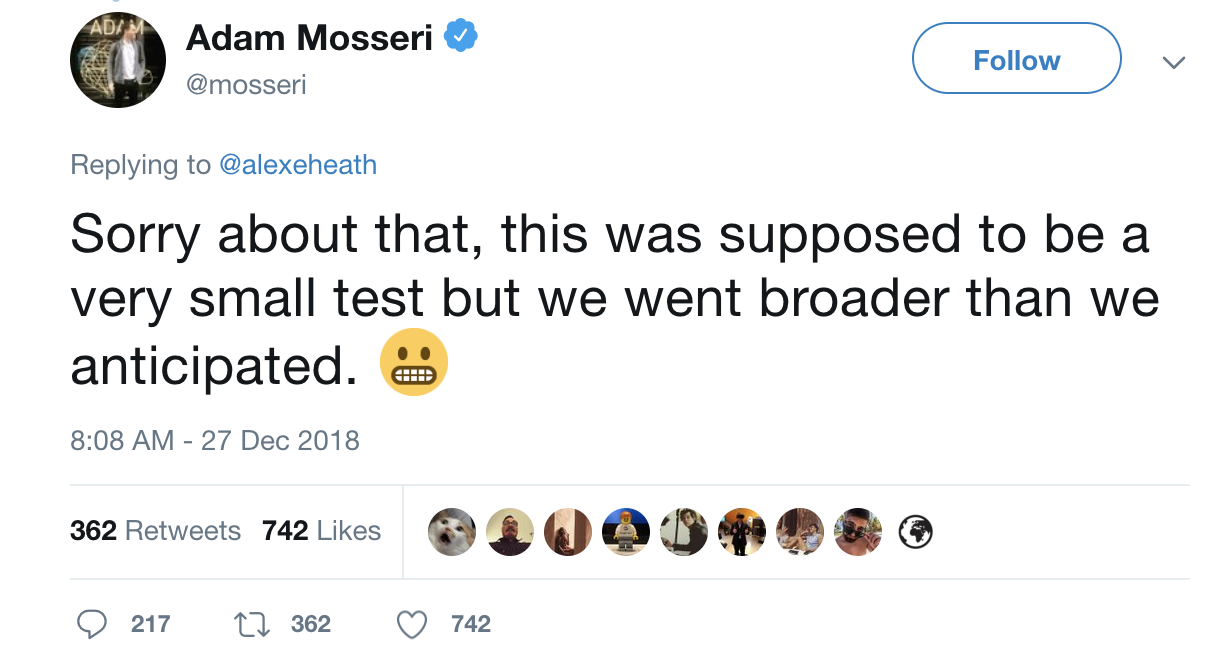Viewport: 1218px width, 668px height.
Task: Click the LEGO figure liker avatar
Action: pyautogui.click(x=626, y=532)
